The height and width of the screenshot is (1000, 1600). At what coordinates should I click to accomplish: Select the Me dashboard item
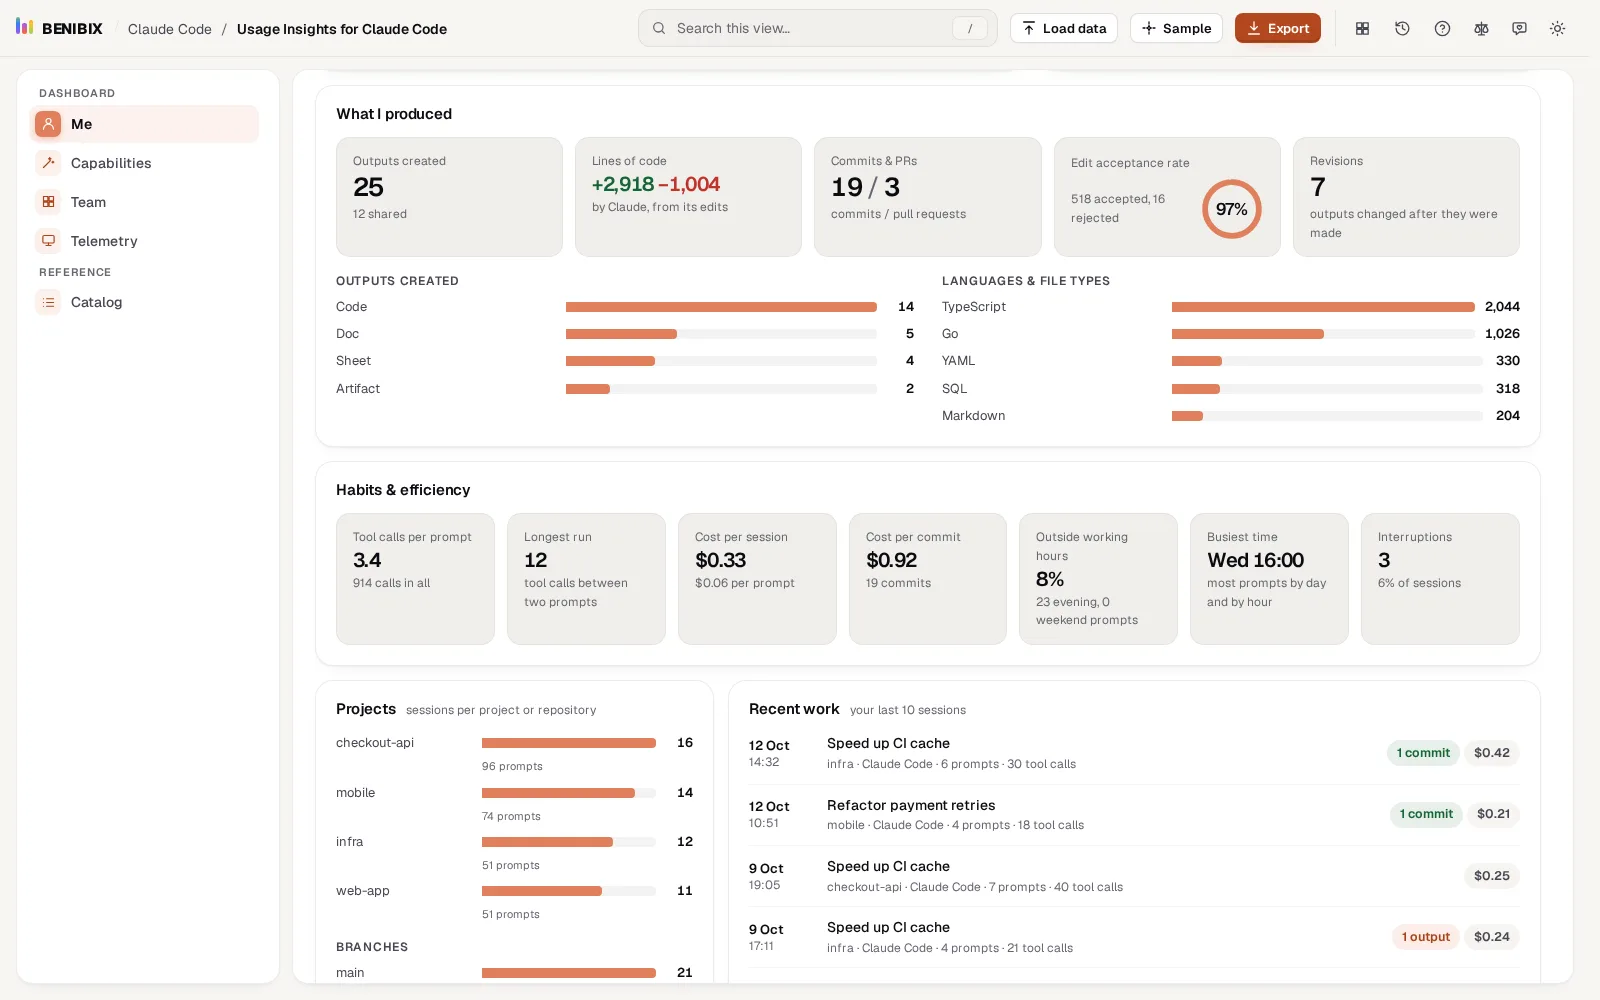tap(144, 124)
